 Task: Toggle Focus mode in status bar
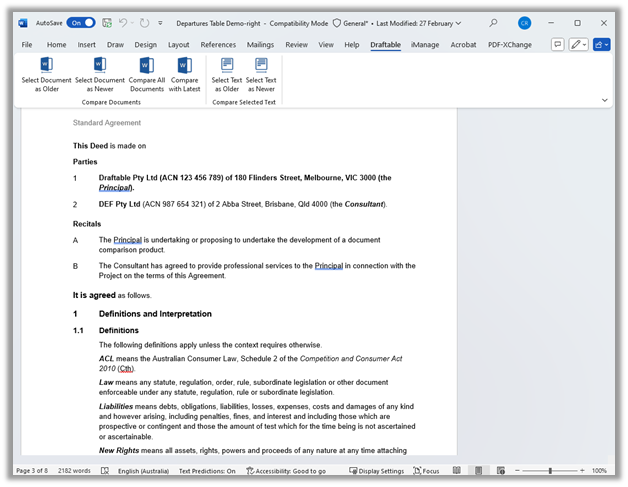pyautogui.click(x=426, y=471)
